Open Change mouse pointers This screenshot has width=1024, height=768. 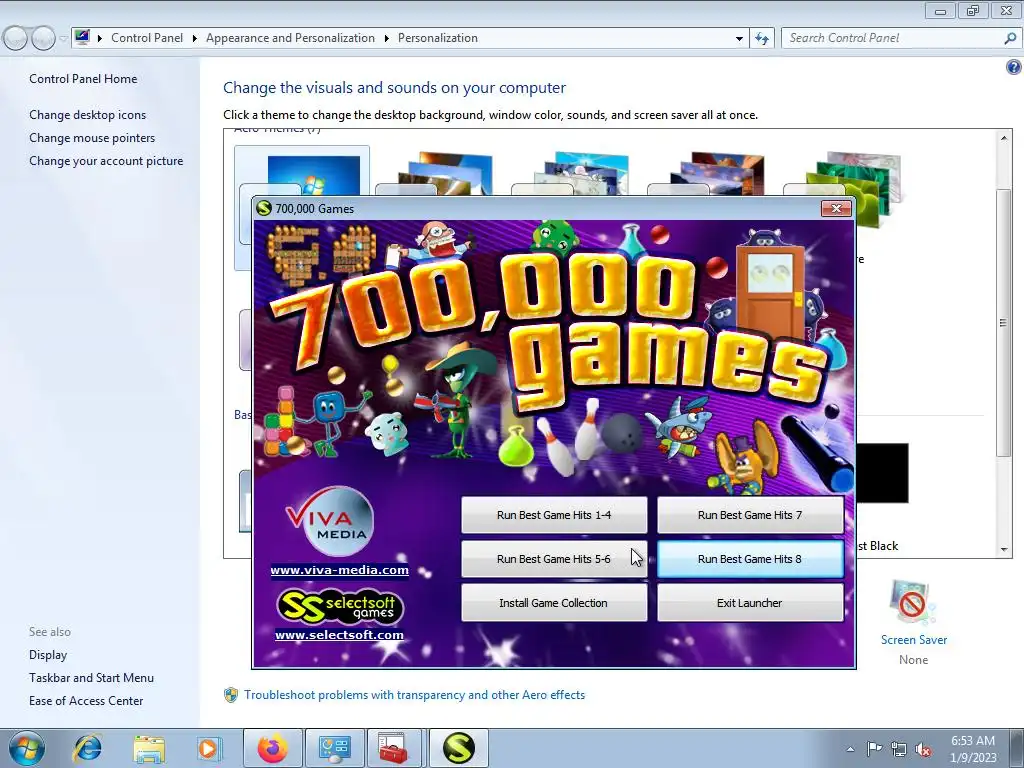click(92, 138)
